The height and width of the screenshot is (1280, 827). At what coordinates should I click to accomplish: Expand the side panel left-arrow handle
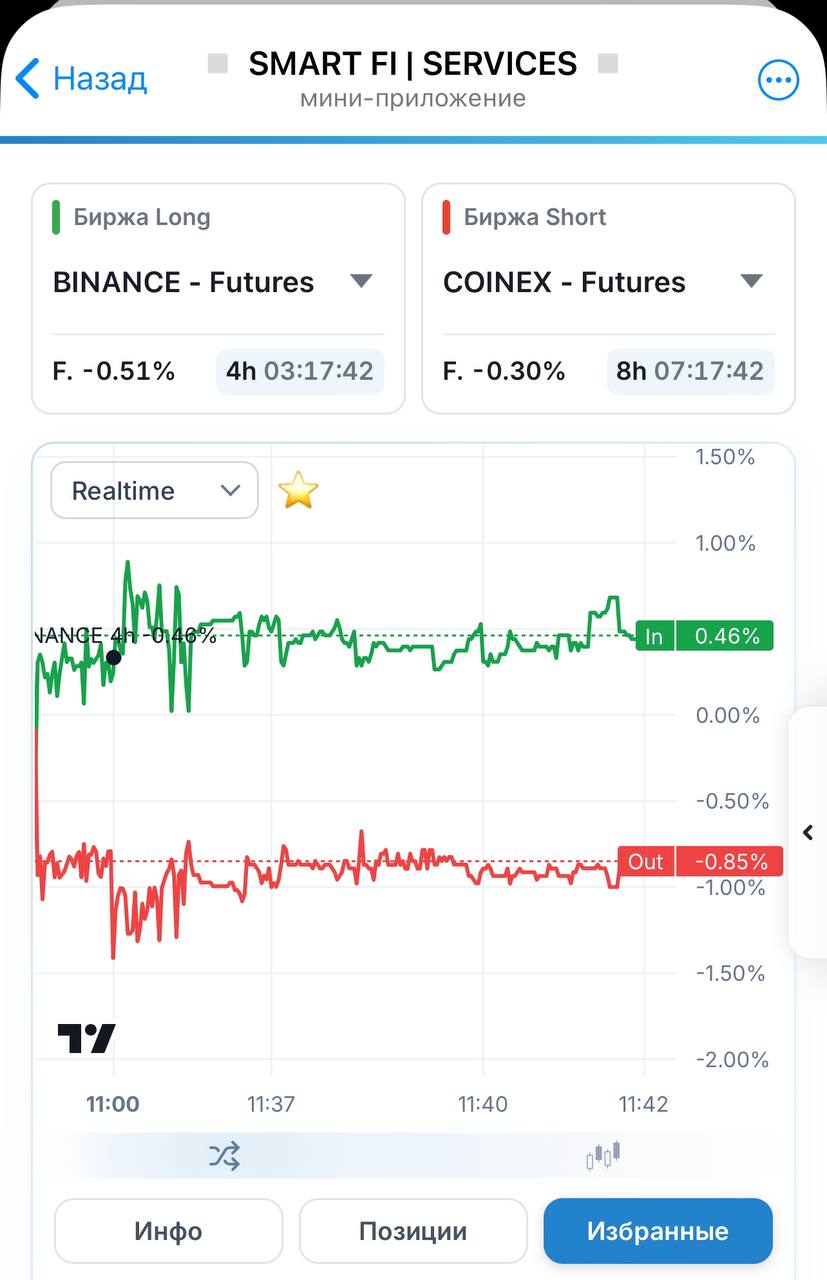[808, 832]
